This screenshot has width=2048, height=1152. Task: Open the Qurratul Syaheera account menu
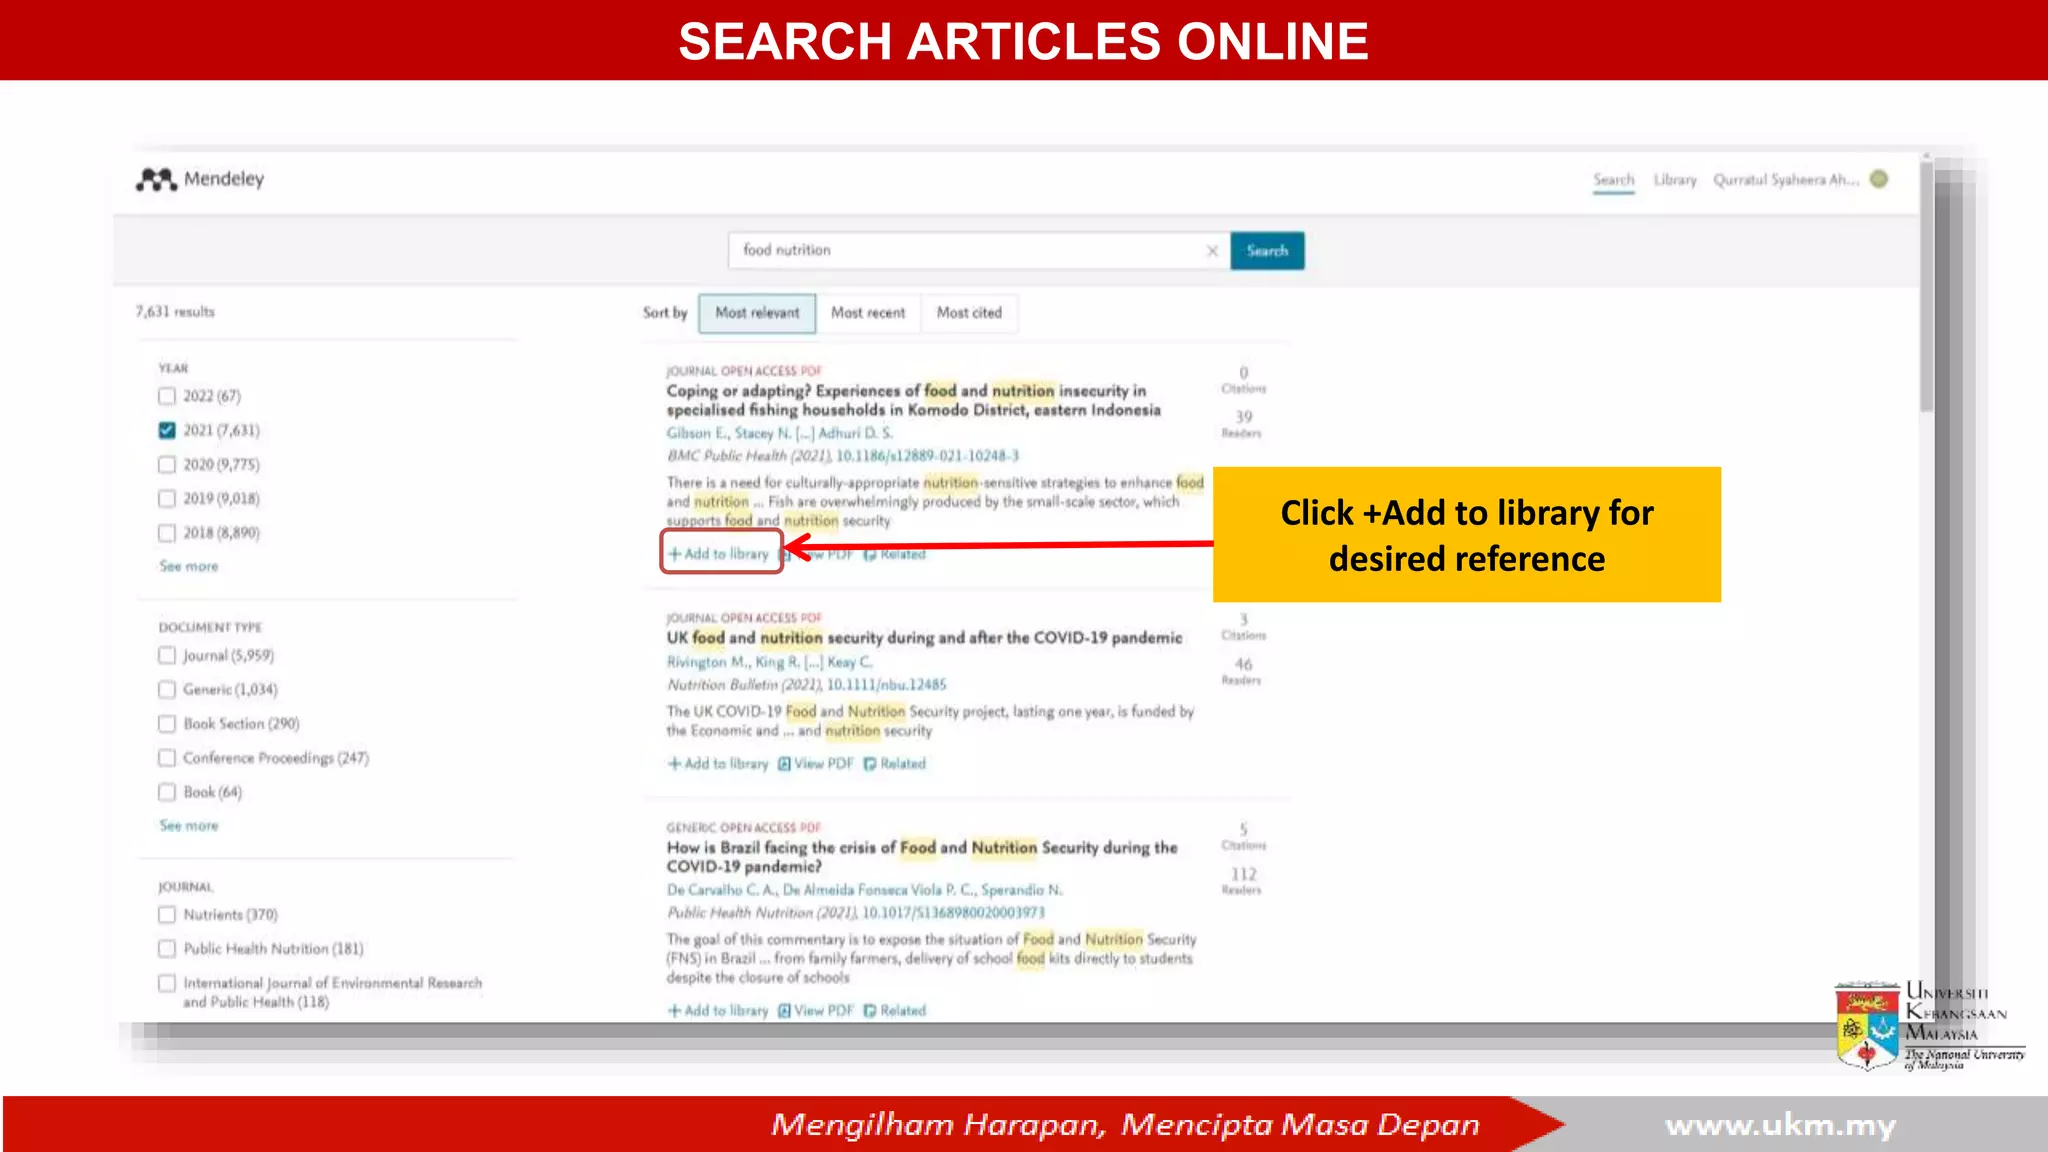click(1786, 180)
